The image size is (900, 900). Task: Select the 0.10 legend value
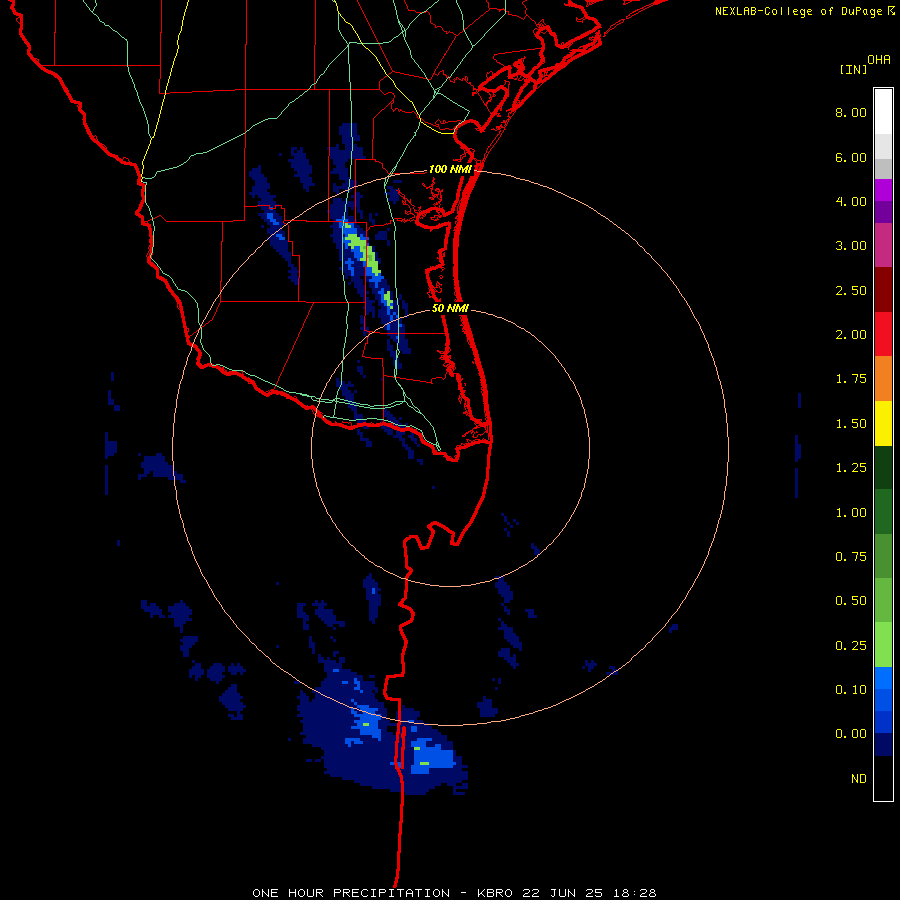[x=851, y=690]
